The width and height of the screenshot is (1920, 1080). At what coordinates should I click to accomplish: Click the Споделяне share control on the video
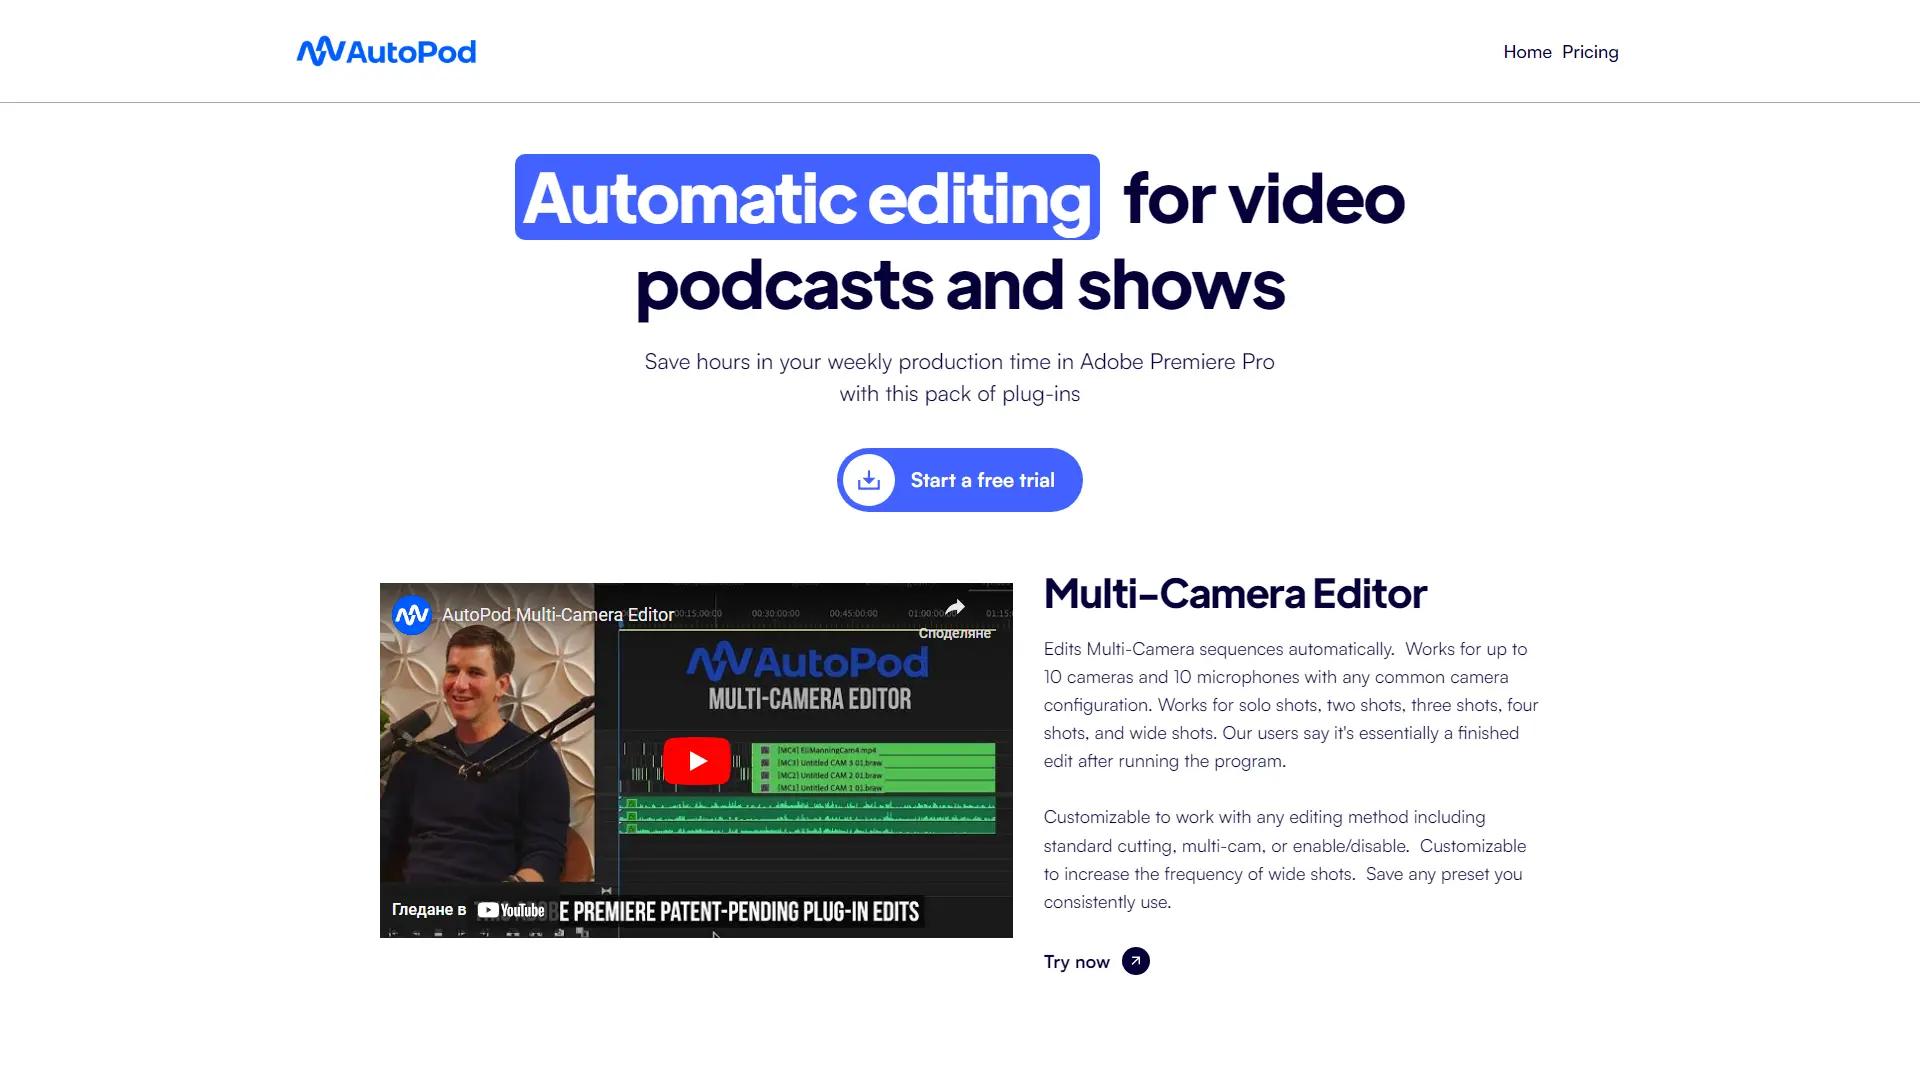click(x=954, y=633)
